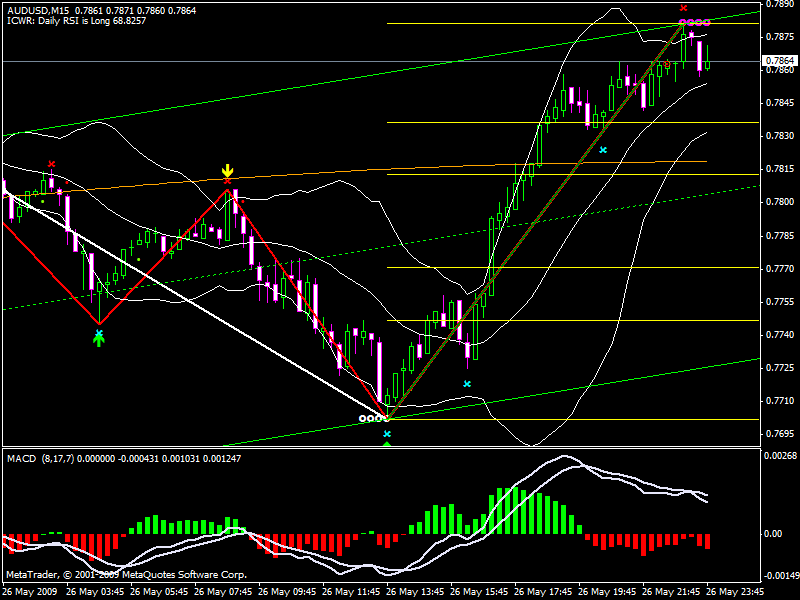Click the current price label 0.7864
This screenshot has height=600, width=800.
click(780, 61)
